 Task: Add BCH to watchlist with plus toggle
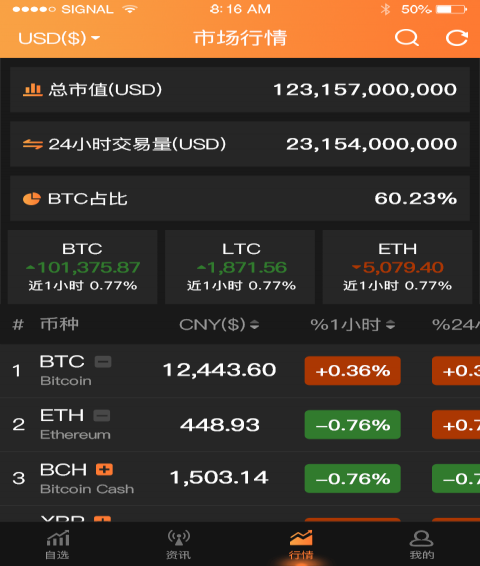tap(104, 470)
